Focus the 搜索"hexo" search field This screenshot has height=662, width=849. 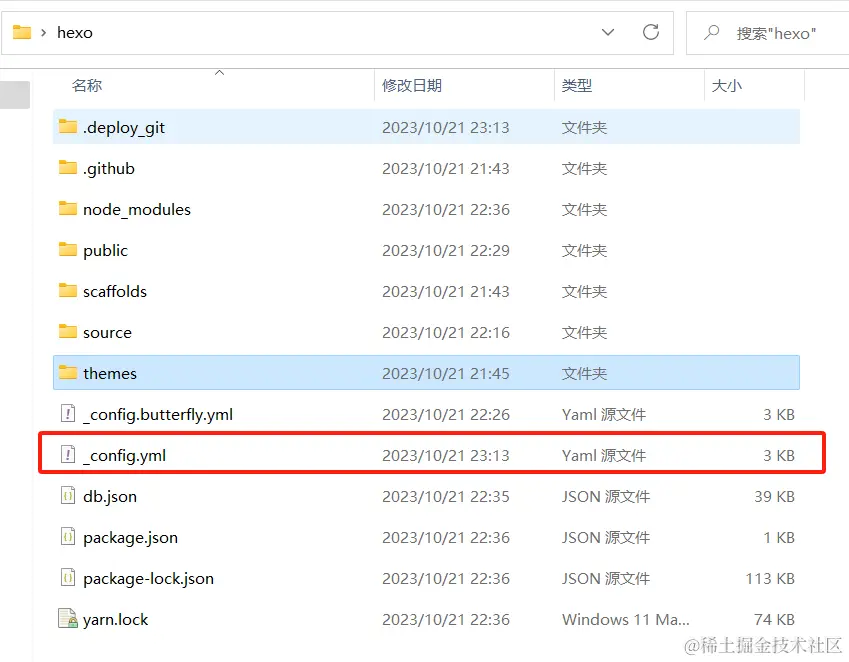click(x=768, y=33)
